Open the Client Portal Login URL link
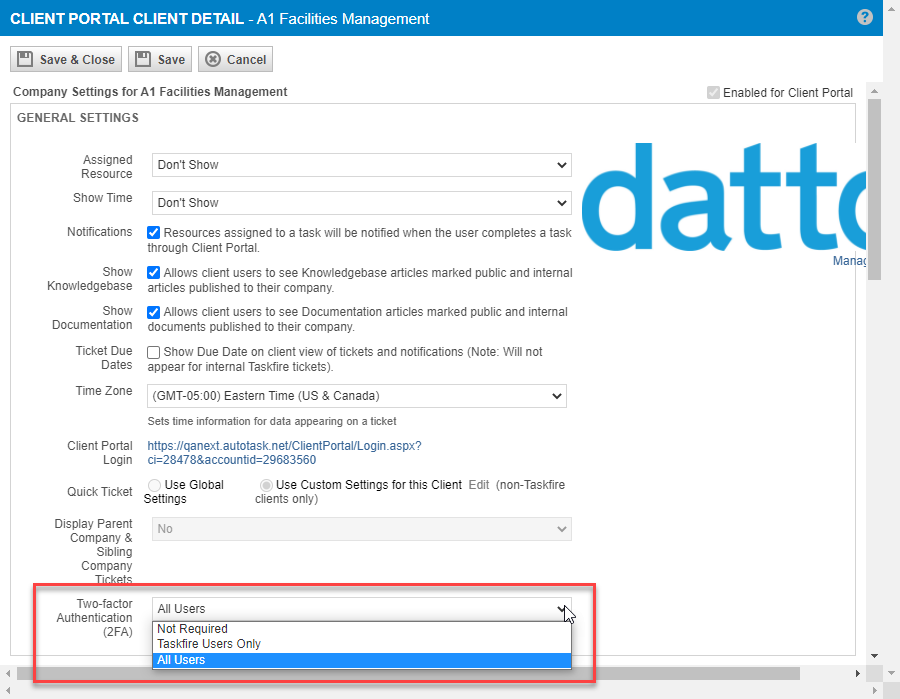900x699 pixels. point(284,453)
